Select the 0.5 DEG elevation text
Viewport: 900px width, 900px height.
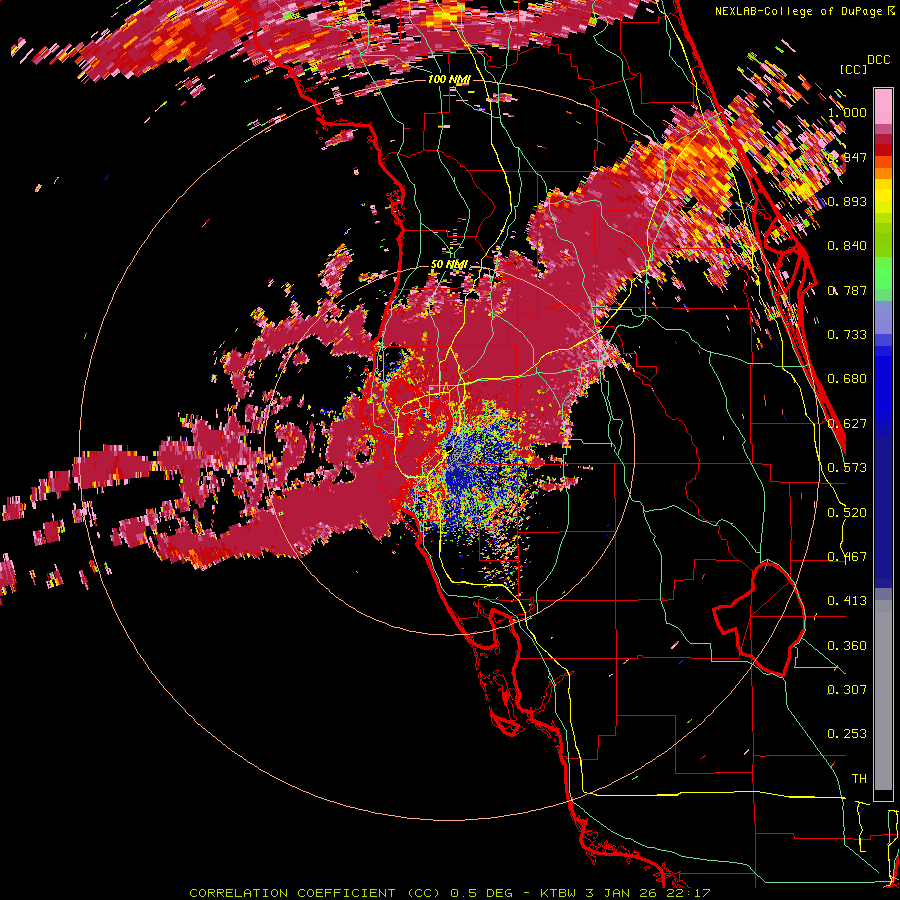click(482, 893)
